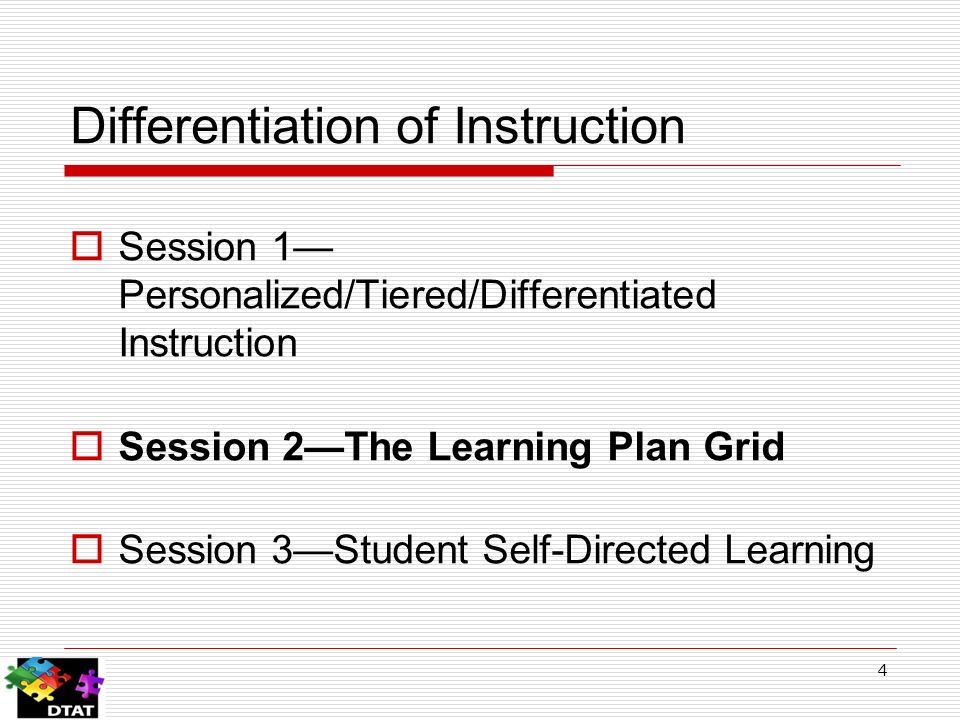Screen dimensions: 960x720
Task: Click the red square bullet beside Session 2
Action: pyautogui.click(x=87, y=446)
